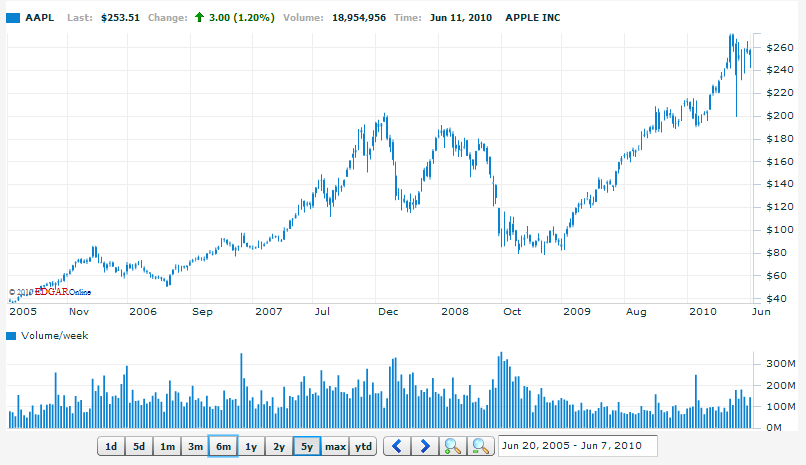Open the EDGAR Online copyright link
Viewport: 806px width, 465px height.
tap(50, 292)
